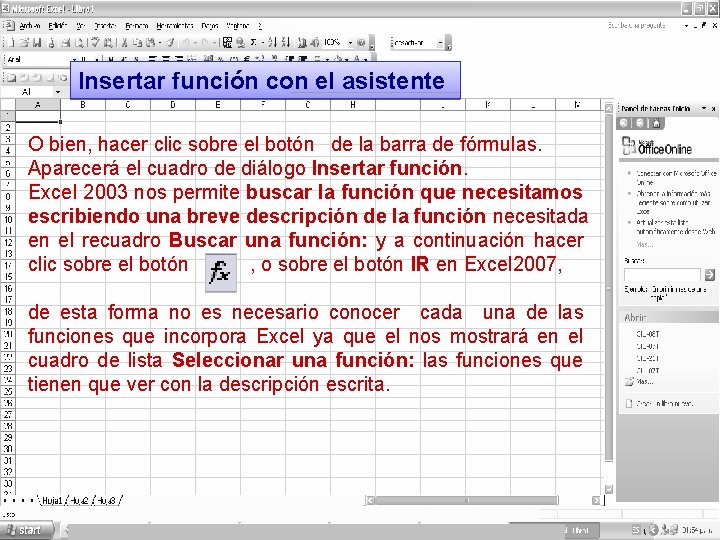Click the open folder icon beside lower Más...
The width and height of the screenshot is (720, 540).
(x=629, y=381)
